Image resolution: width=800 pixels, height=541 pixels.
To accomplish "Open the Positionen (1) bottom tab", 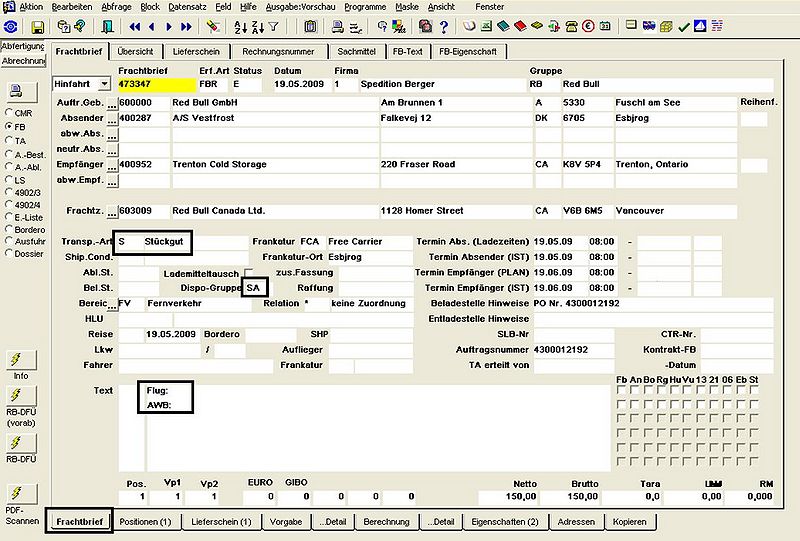I will [x=145, y=522].
